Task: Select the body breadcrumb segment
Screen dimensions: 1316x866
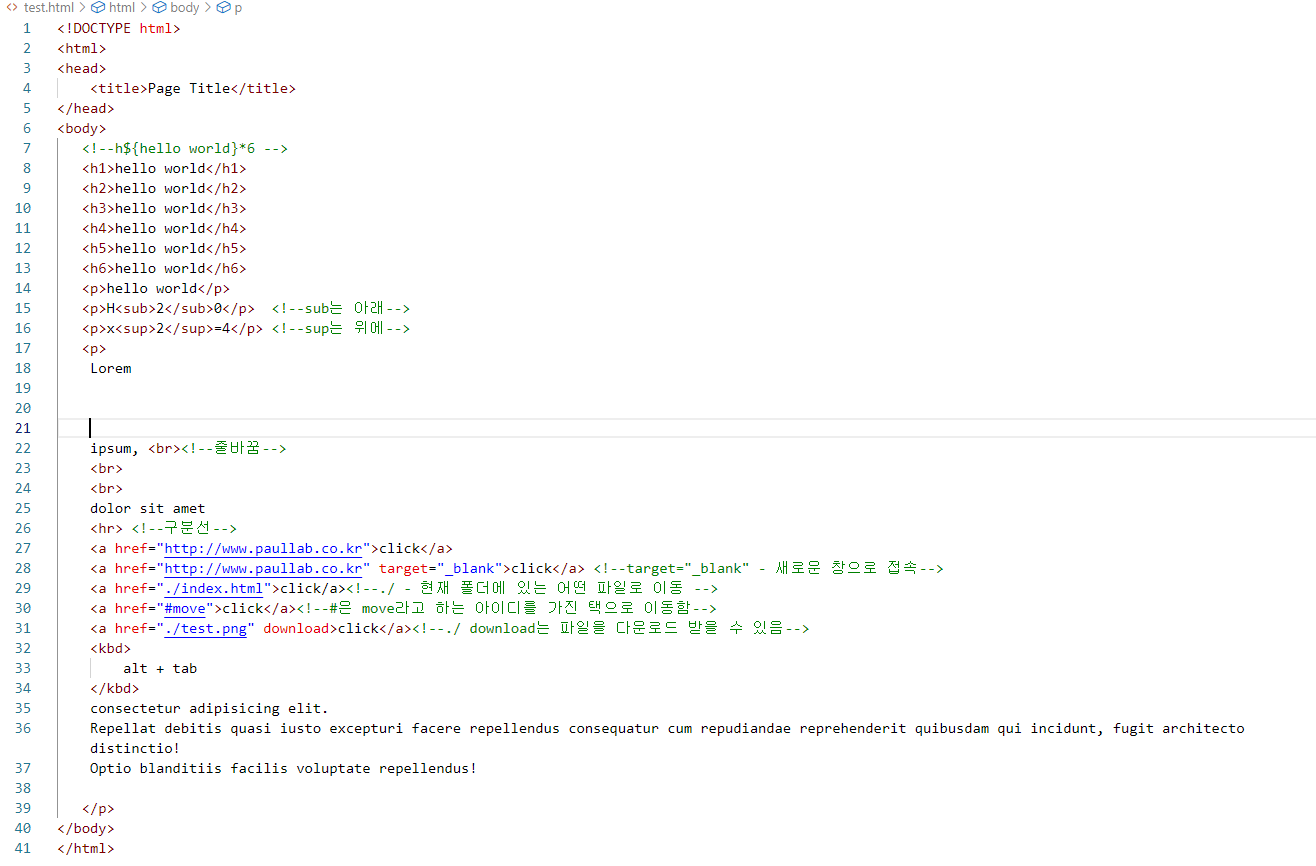Action: point(184,7)
